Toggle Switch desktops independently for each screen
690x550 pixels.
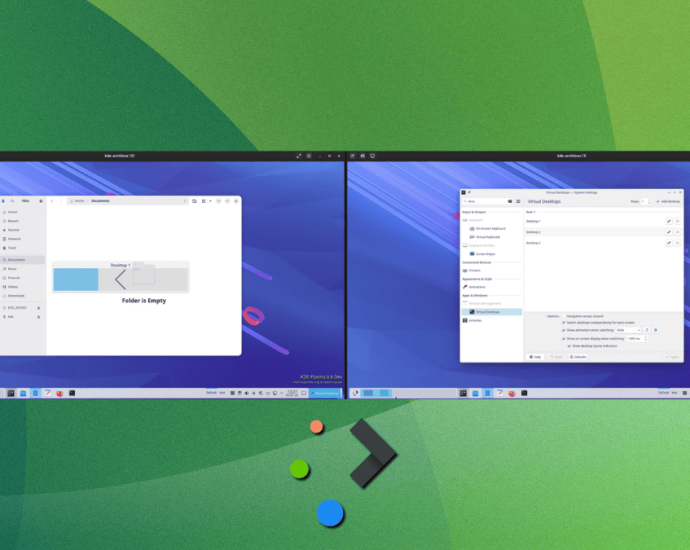pos(564,323)
